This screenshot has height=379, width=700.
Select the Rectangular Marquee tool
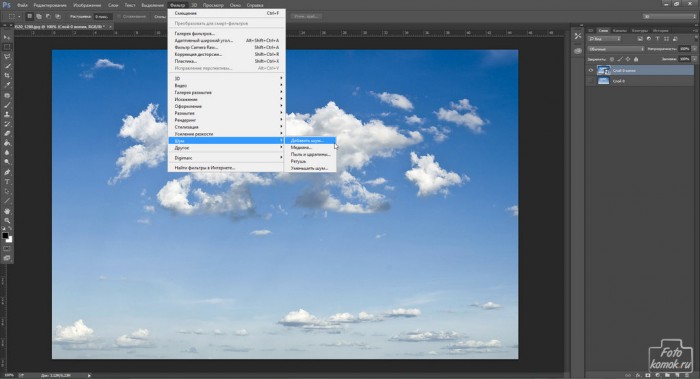7,47
